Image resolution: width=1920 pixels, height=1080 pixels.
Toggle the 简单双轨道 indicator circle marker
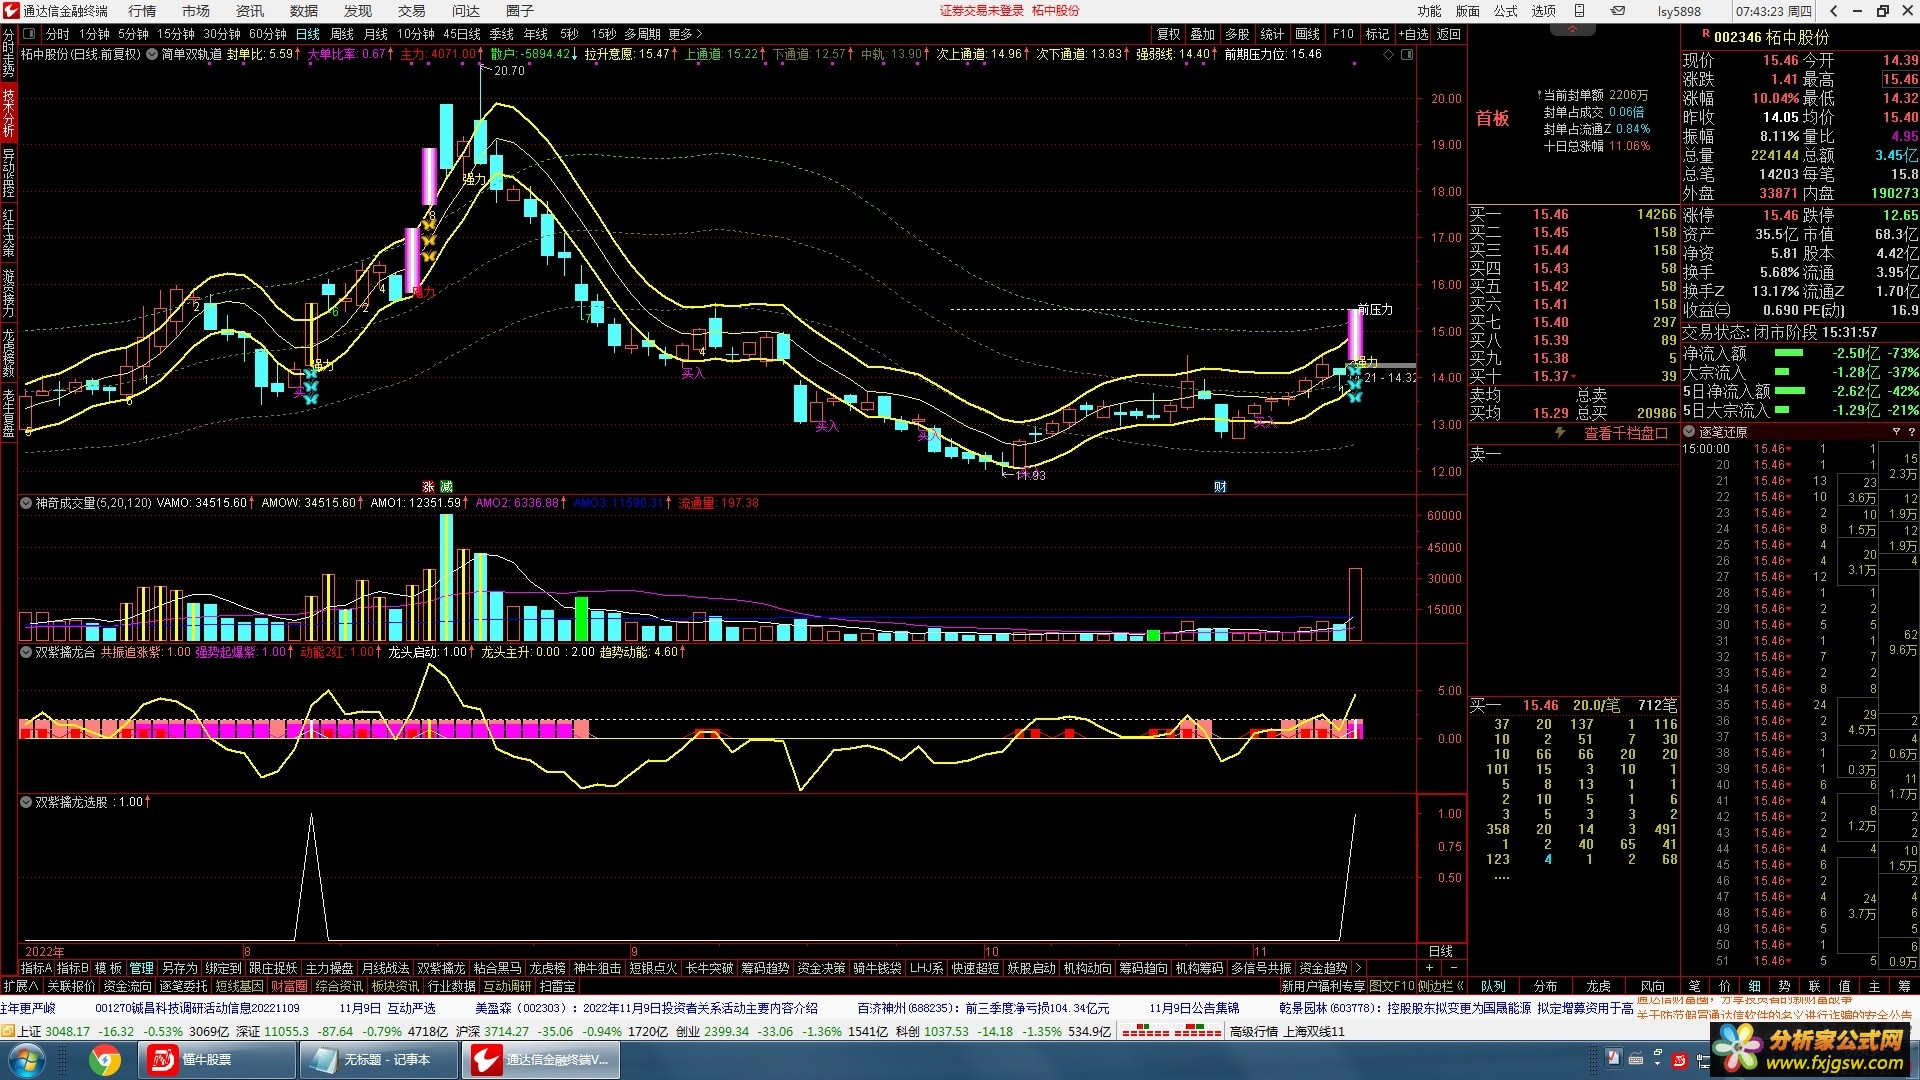[152, 54]
